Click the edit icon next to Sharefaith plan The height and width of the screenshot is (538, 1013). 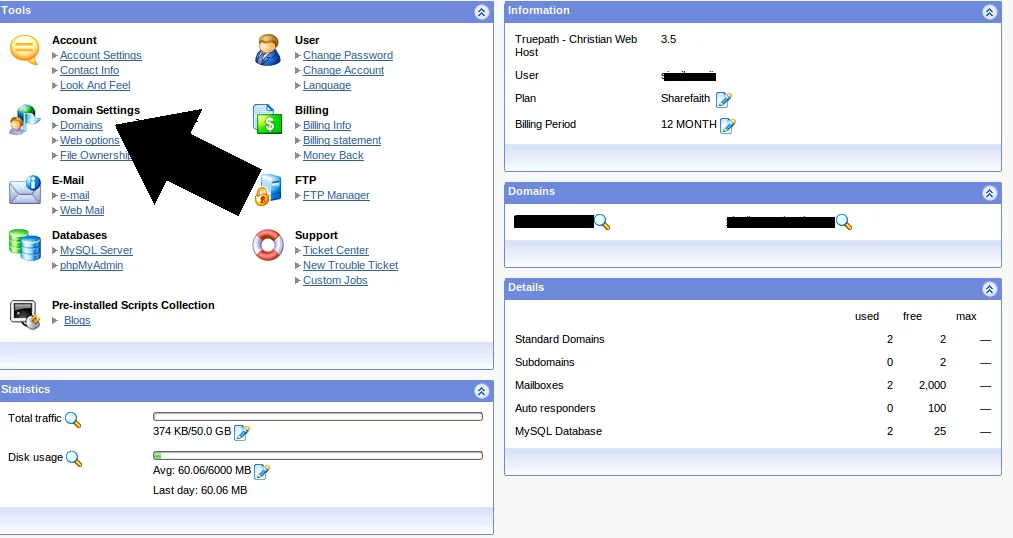(724, 99)
